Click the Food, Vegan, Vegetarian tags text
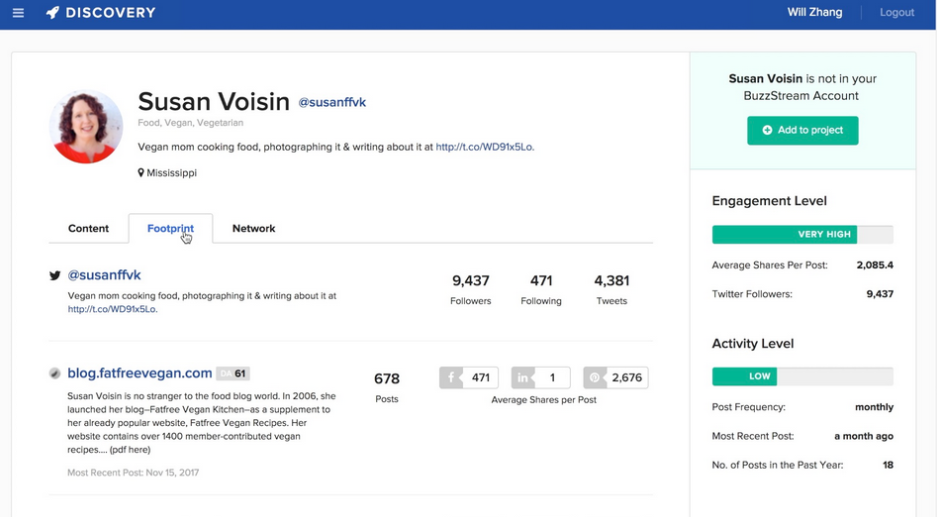This screenshot has width=937, height=517. (191, 123)
